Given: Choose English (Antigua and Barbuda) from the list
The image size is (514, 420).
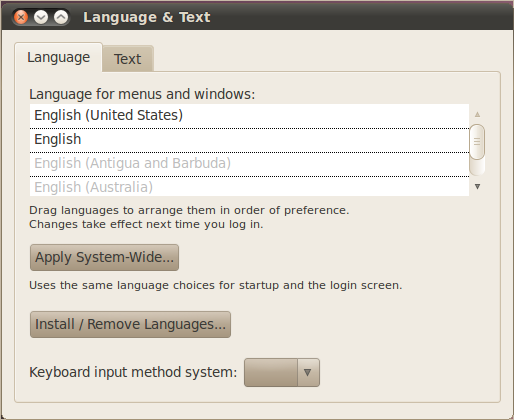Looking at the screenshot, I should coord(249,164).
